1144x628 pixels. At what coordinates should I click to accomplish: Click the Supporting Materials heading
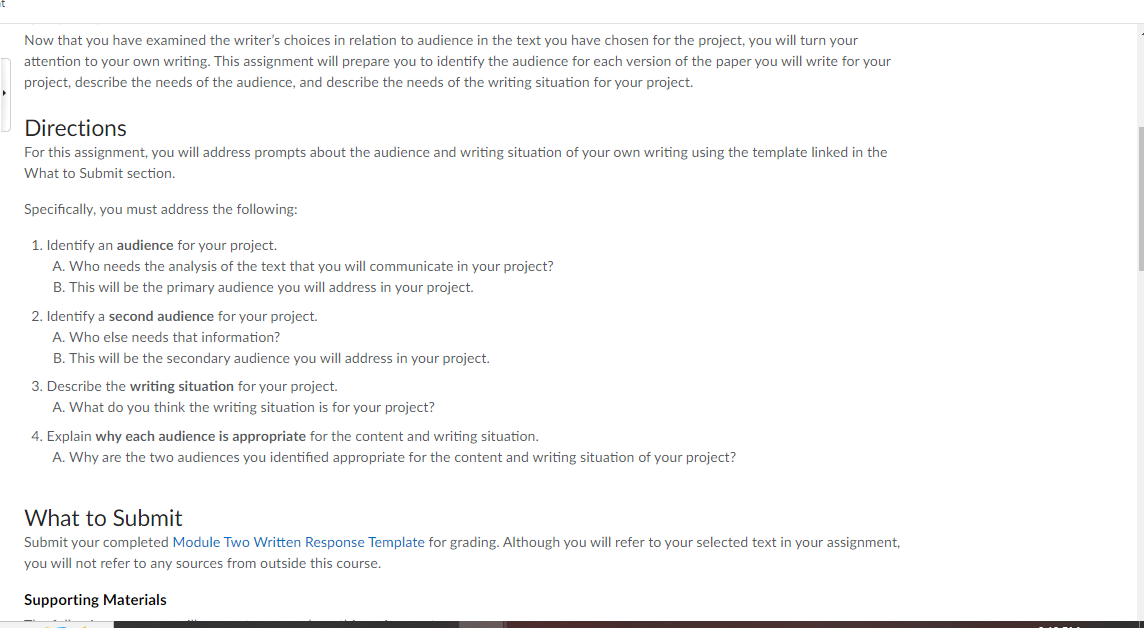95,600
